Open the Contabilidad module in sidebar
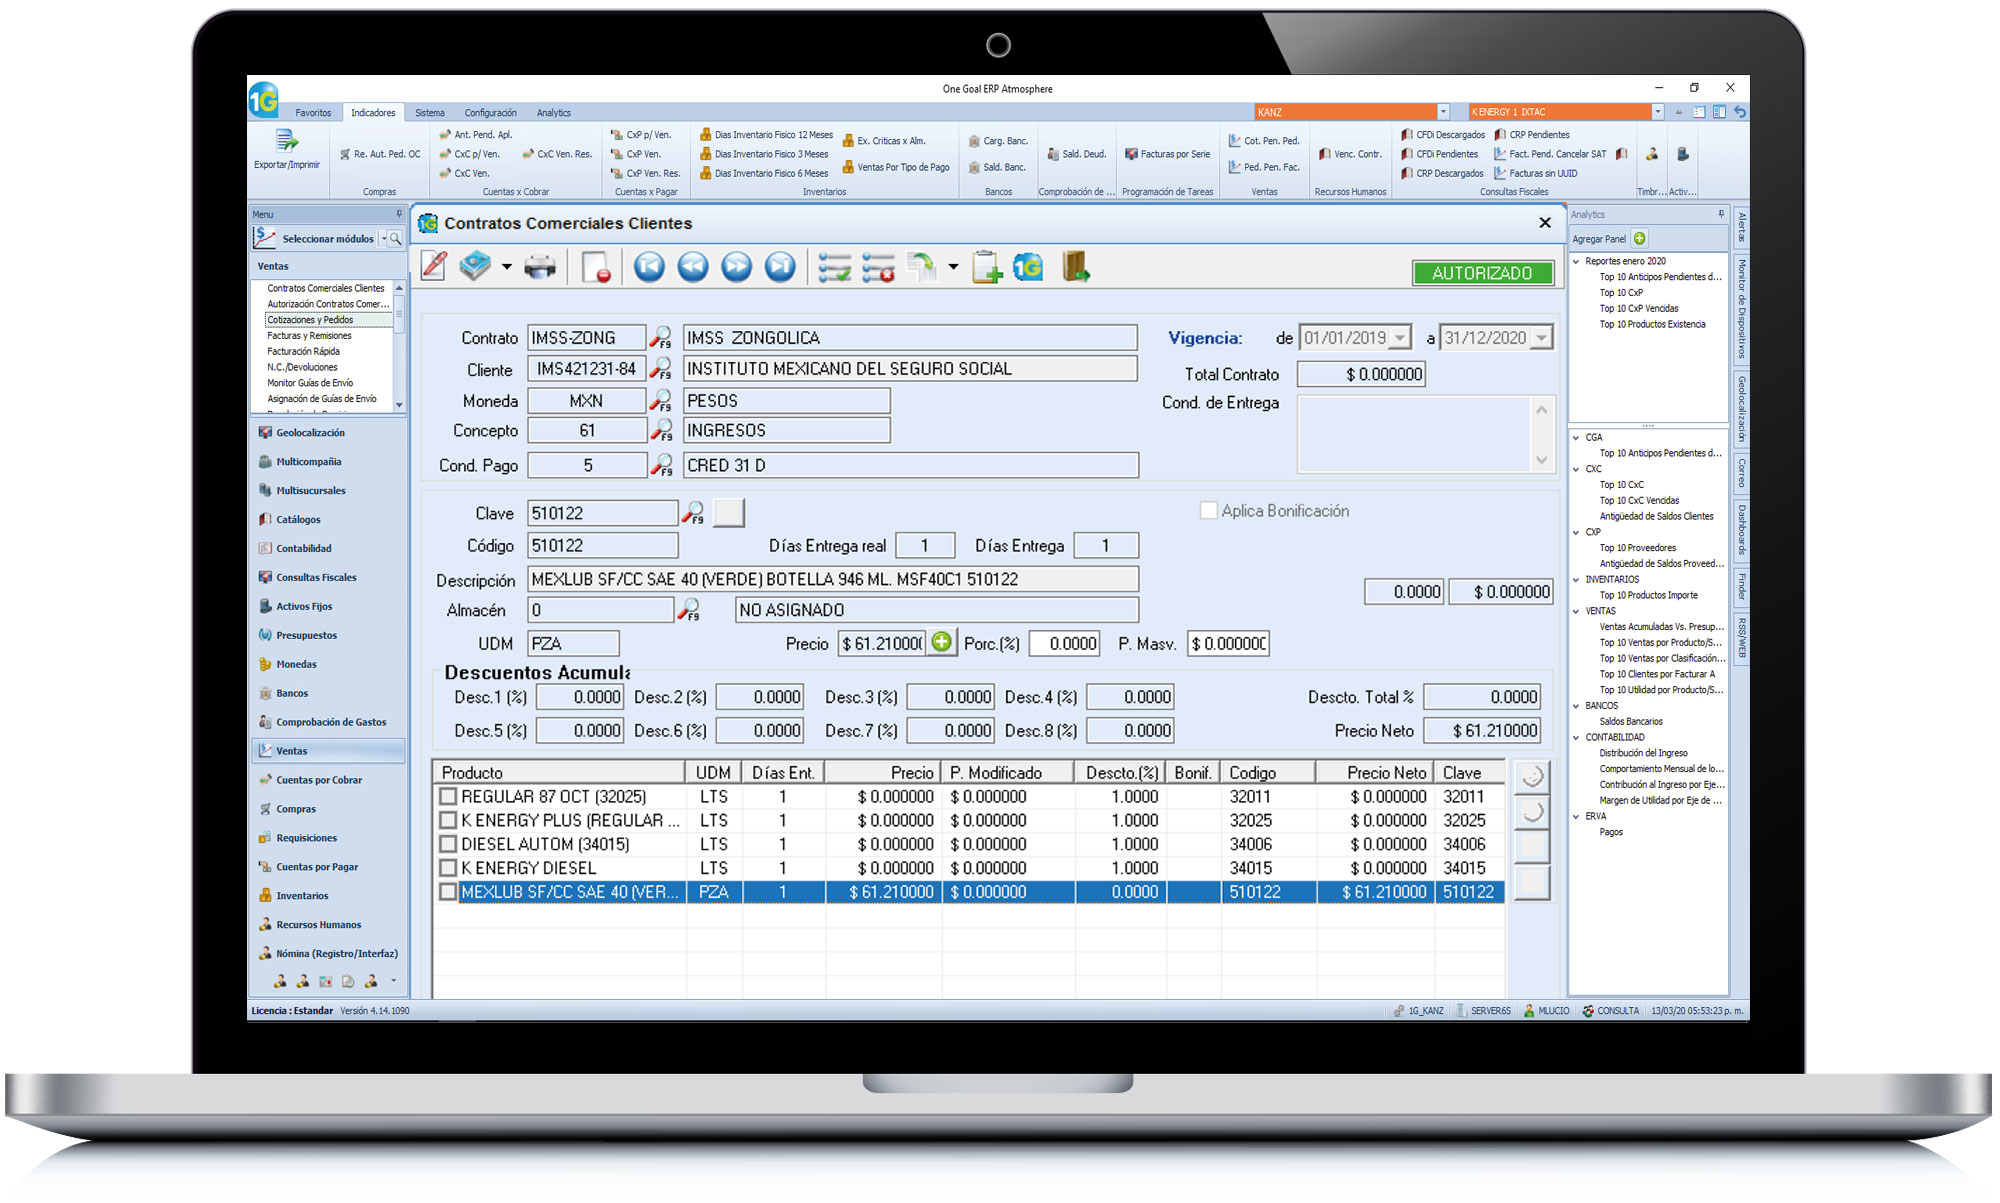Screen dimensions: 2000x1203 [x=304, y=549]
